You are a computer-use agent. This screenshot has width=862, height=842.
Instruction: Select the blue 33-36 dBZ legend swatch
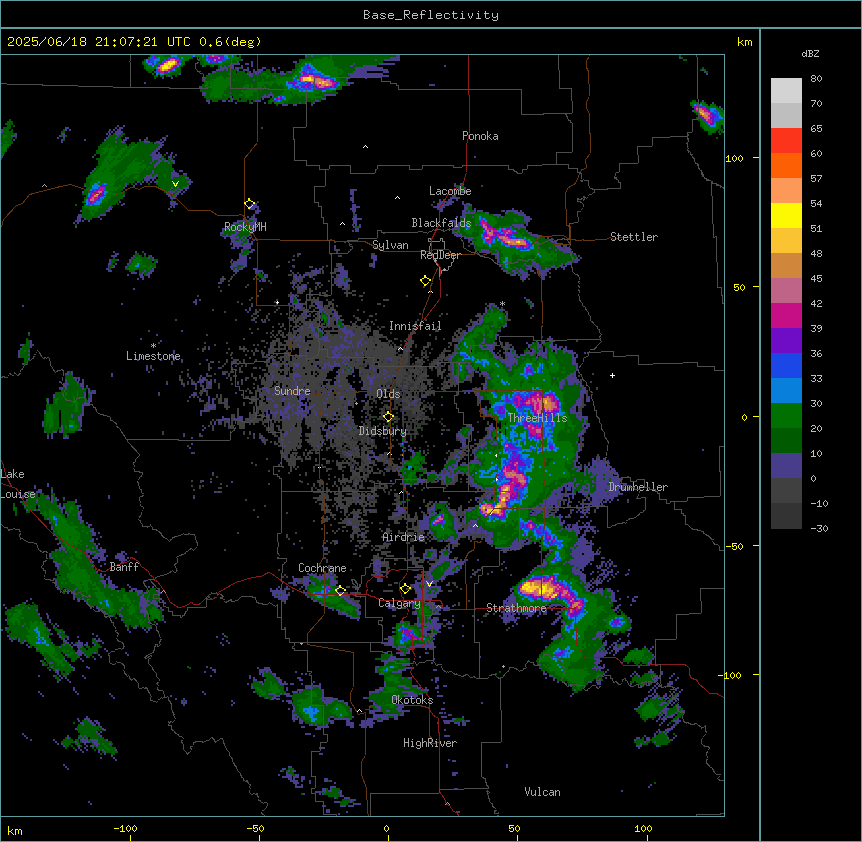(x=786, y=365)
